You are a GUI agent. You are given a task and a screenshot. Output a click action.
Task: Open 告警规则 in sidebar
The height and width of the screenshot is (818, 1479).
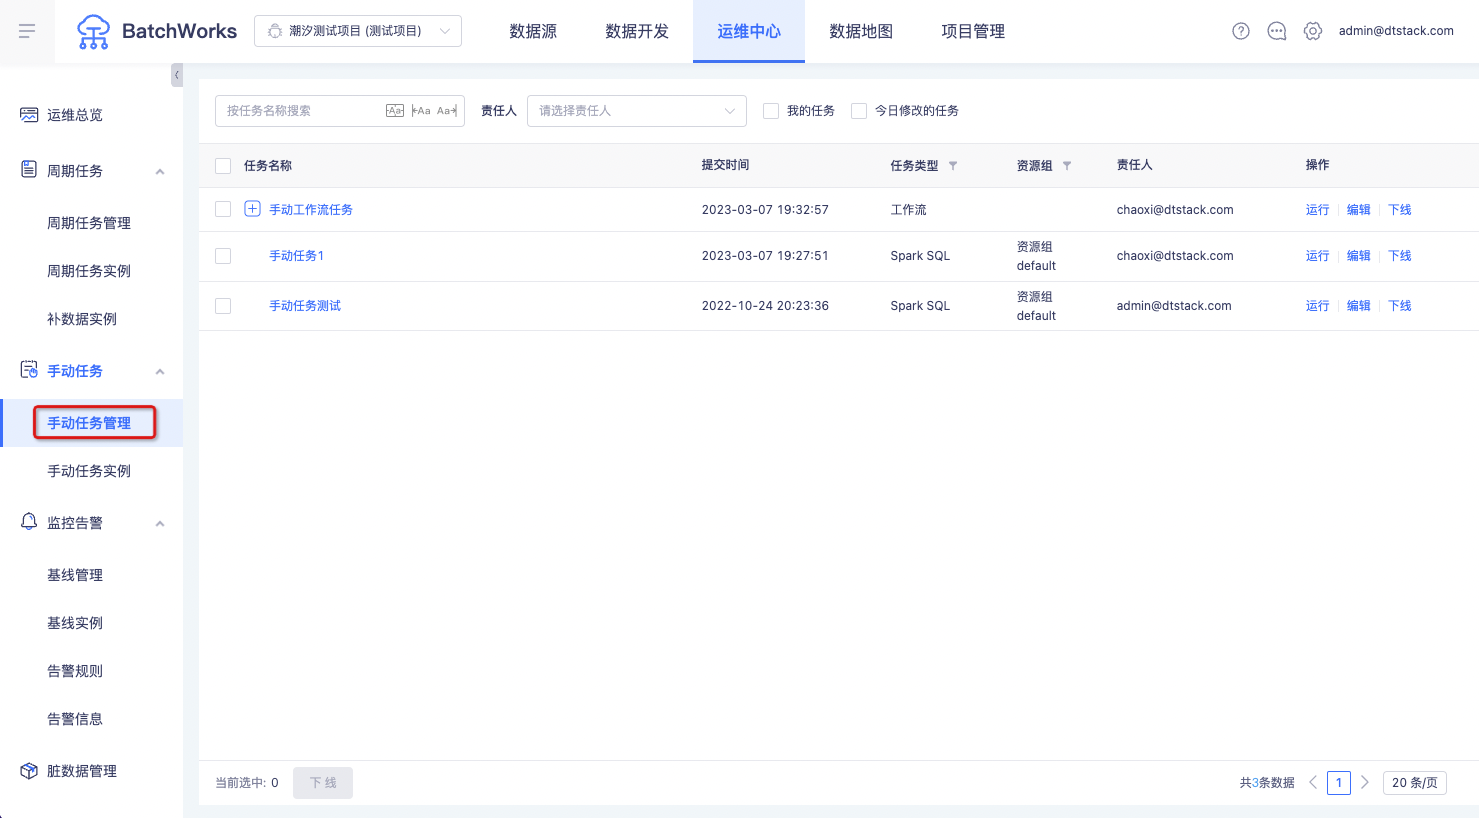(75, 671)
